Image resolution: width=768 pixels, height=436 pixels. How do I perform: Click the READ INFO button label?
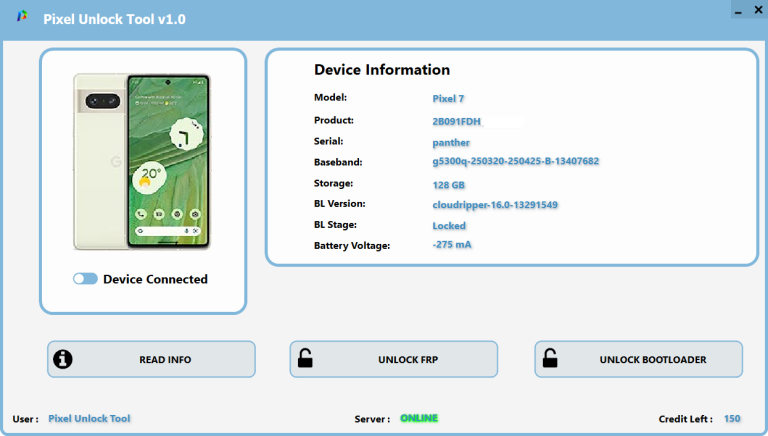click(x=165, y=360)
